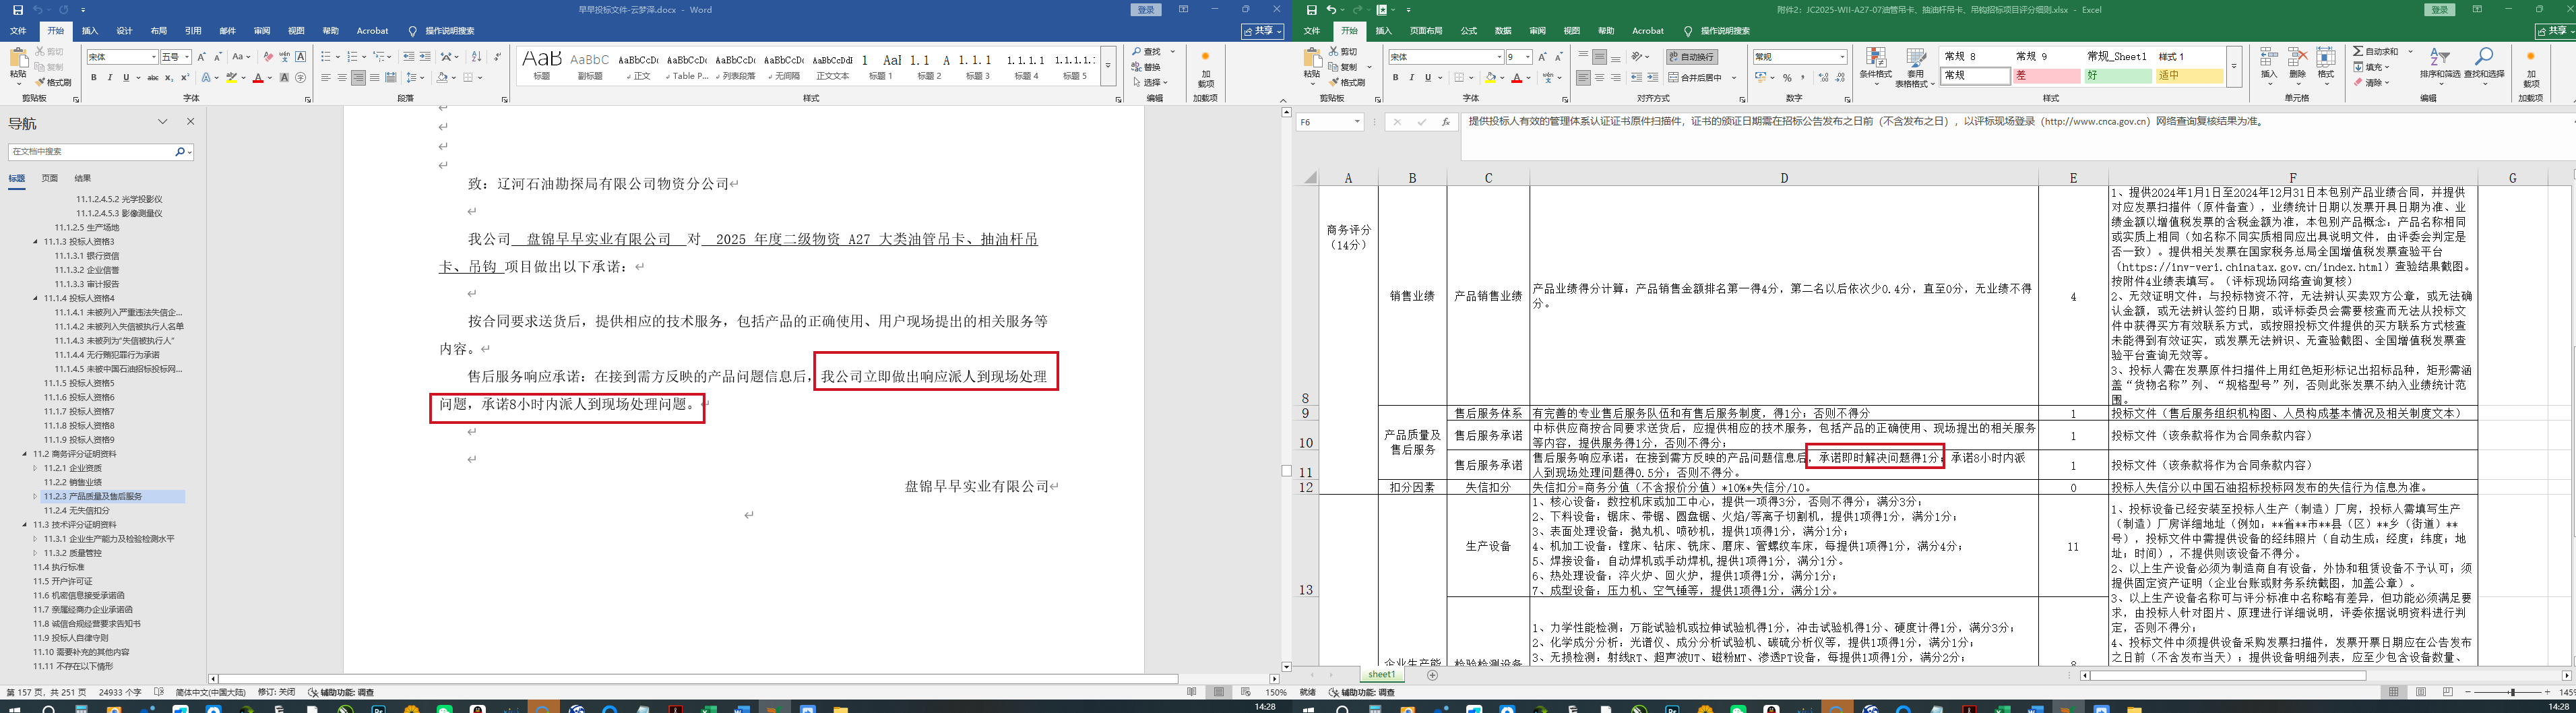
Task: Toggle bold in Excel's font group
Action: (x=1396, y=78)
